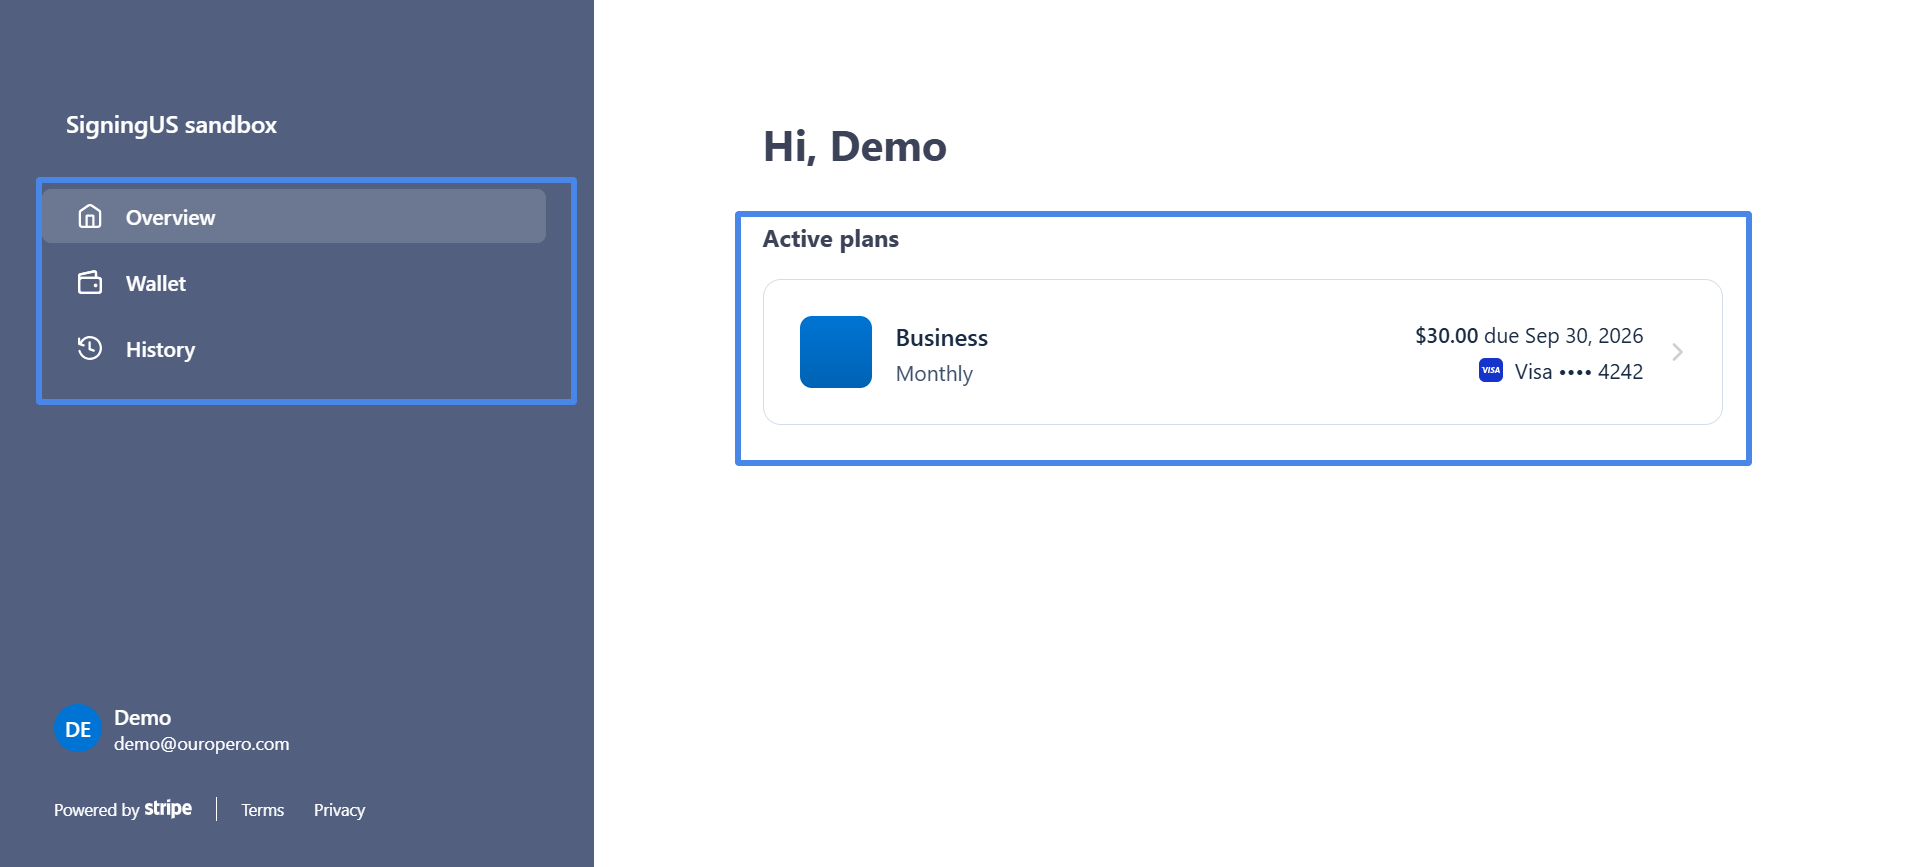Screen dimensions: 1912x867
Task: Click the History clock icon
Action: pyautogui.click(x=90, y=348)
